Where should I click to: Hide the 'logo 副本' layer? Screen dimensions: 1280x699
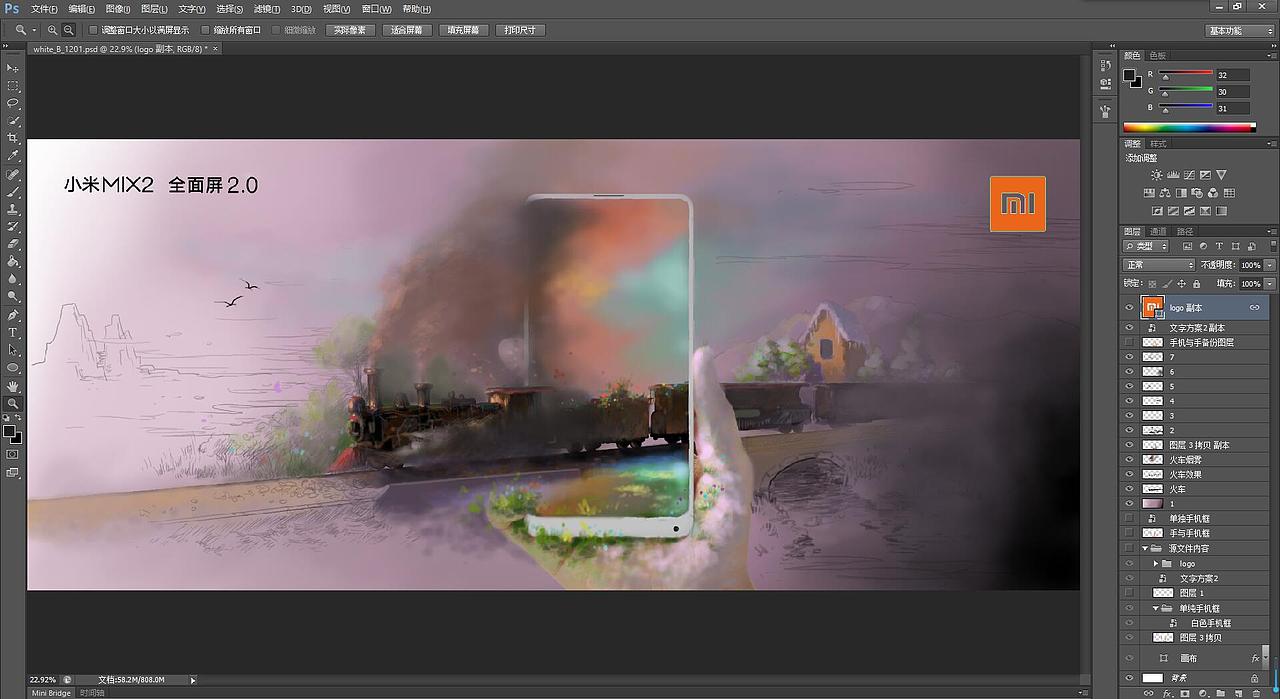(x=1129, y=308)
